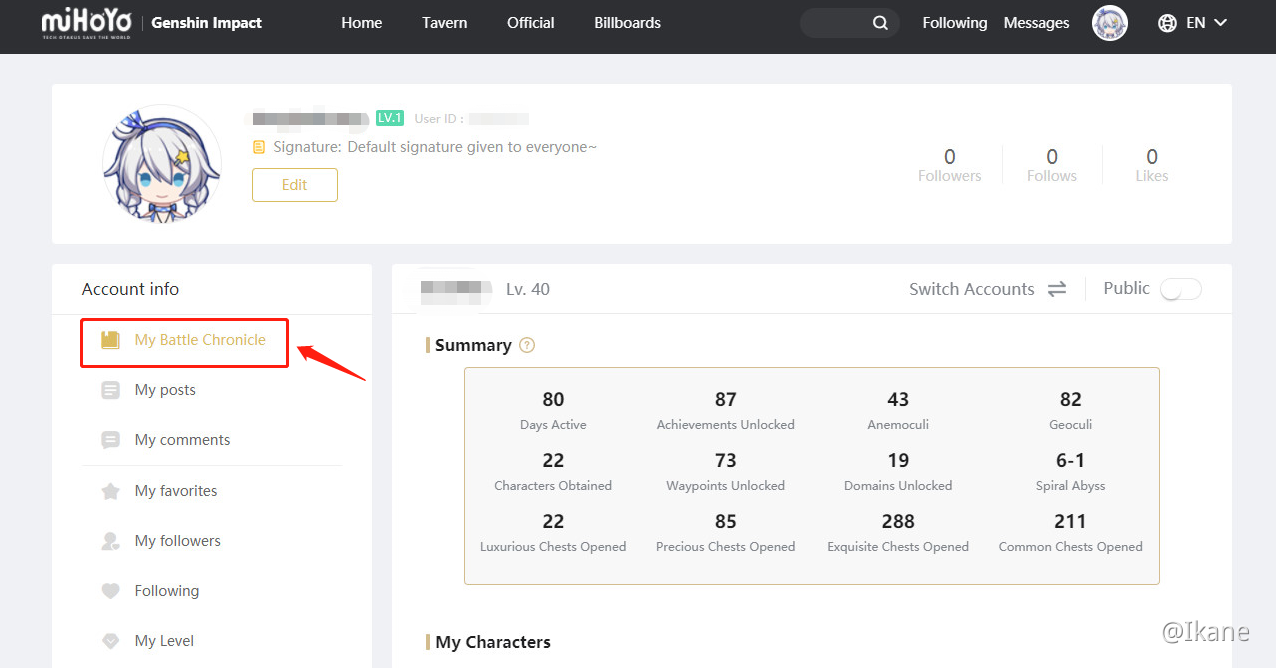This screenshot has width=1276, height=670.
Task: Open My posts in sidebar
Action: [x=165, y=390]
